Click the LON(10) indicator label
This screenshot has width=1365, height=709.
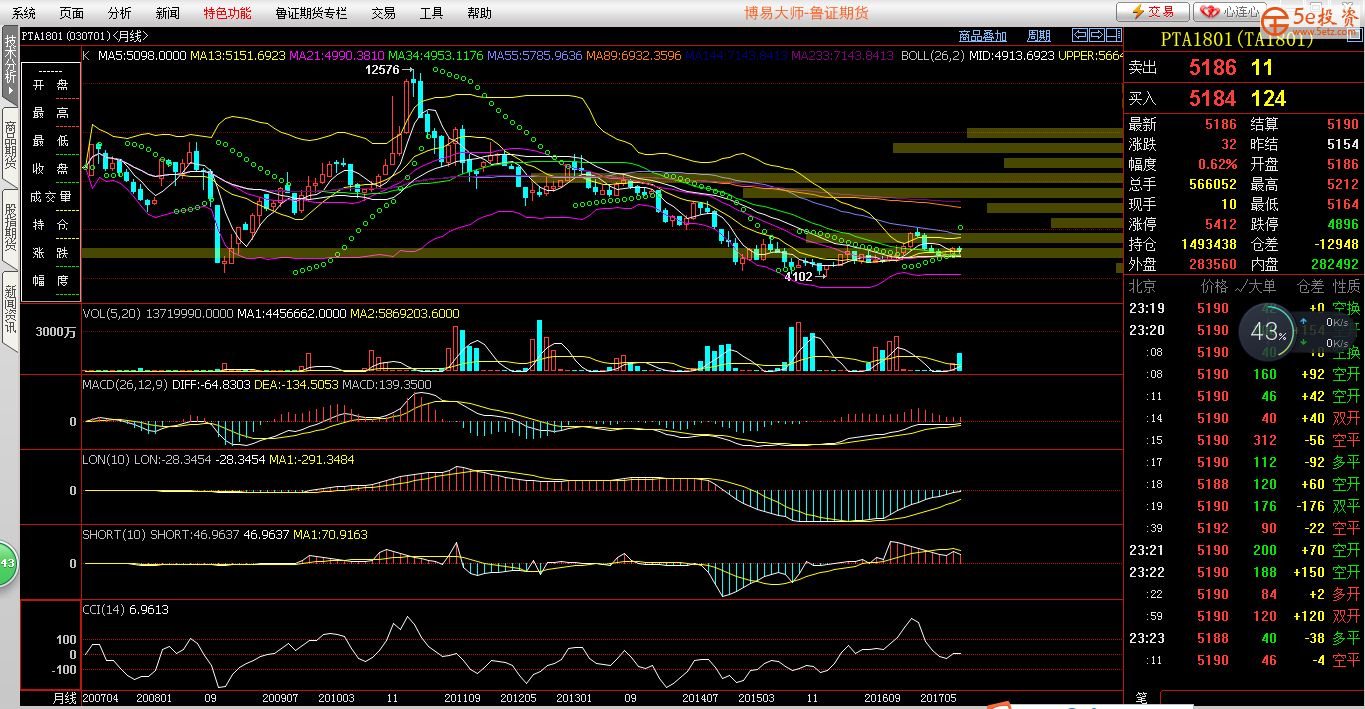click(x=106, y=459)
